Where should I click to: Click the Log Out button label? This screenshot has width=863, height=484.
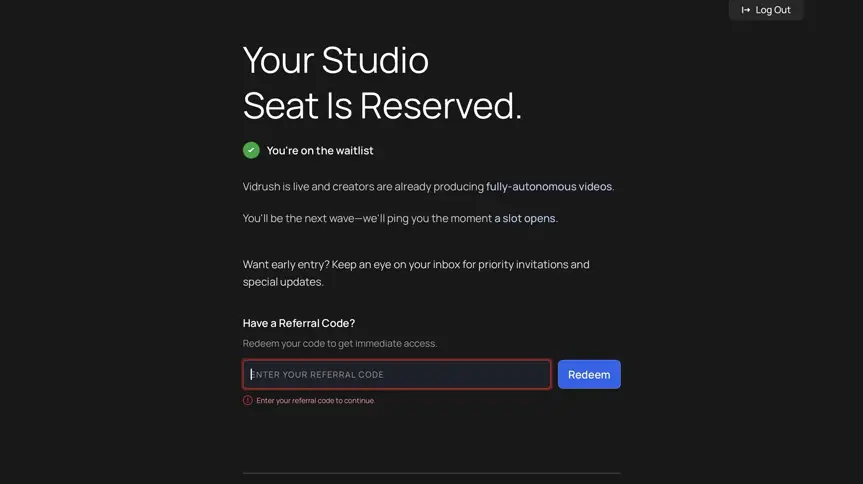pos(773,10)
